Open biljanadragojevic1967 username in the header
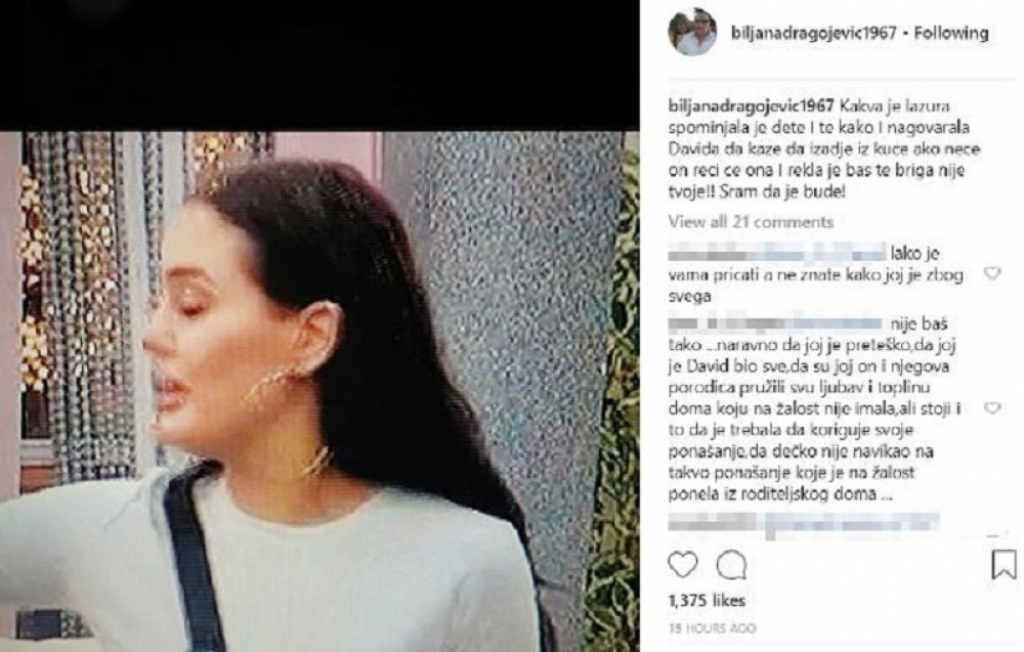 pos(814,33)
